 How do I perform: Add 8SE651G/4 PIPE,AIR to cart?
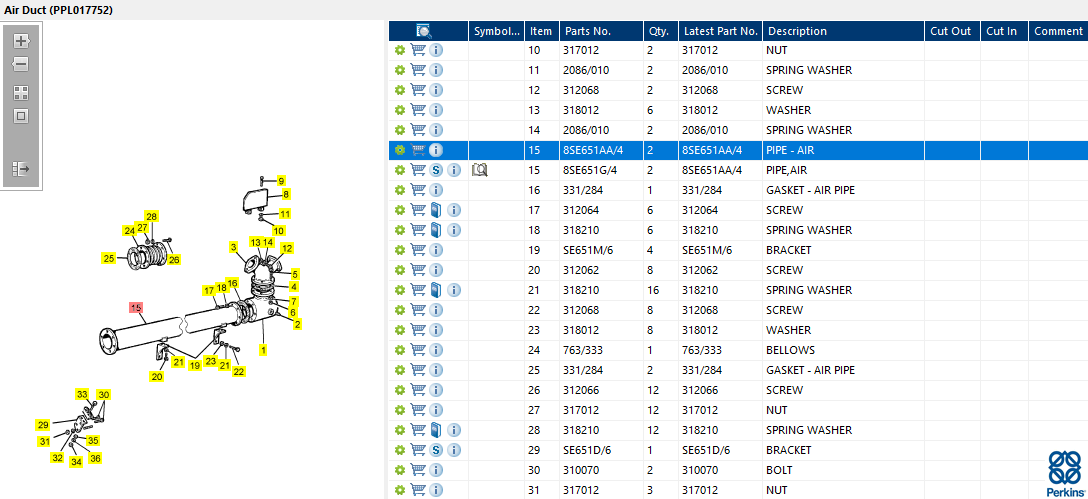coord(418,170)
